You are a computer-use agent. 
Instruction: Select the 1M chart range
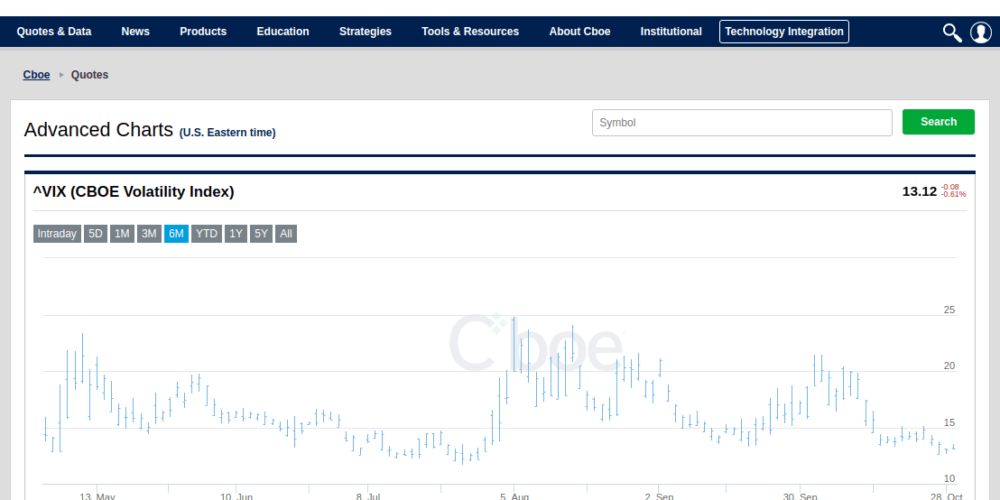(x=122, y=234)
